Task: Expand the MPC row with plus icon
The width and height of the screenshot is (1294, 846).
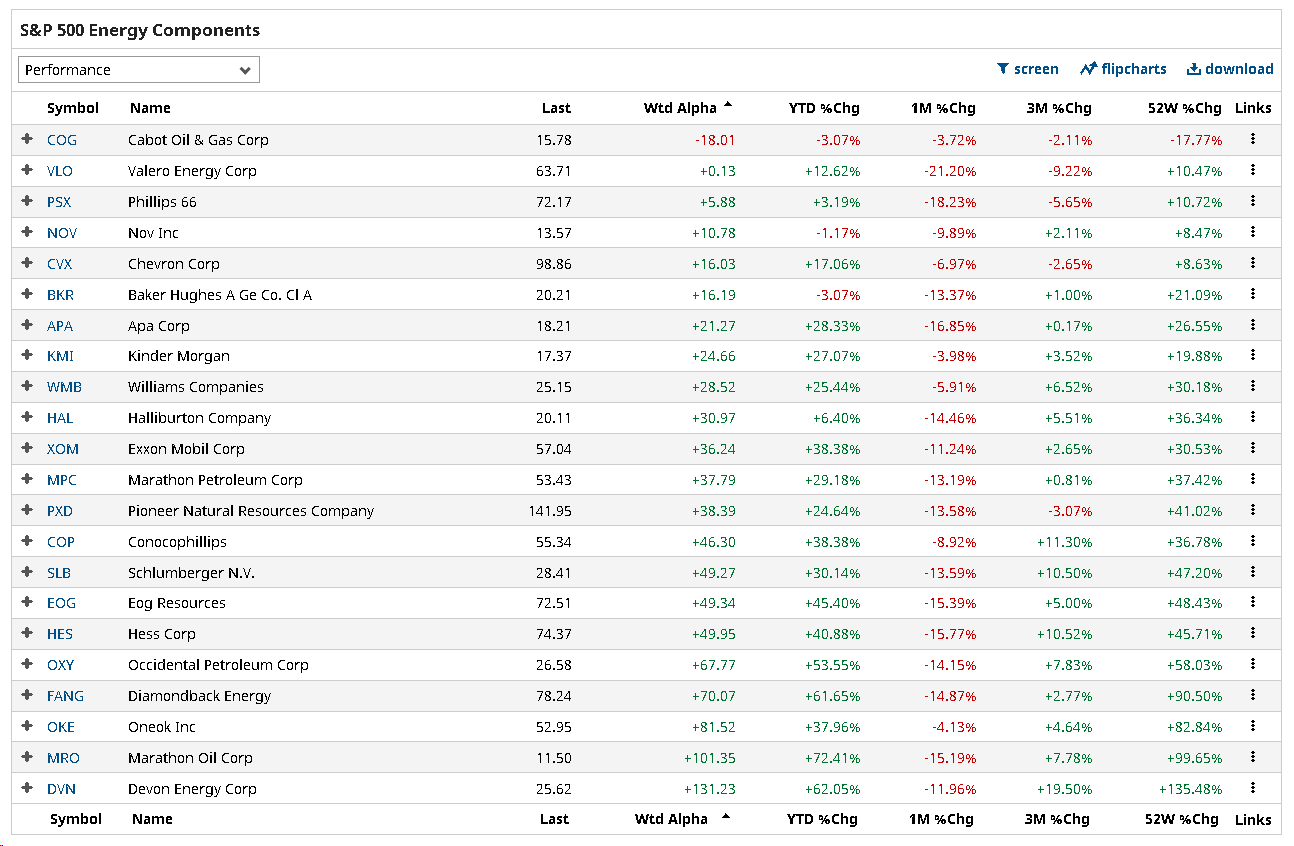Action: tap(27, 480)
